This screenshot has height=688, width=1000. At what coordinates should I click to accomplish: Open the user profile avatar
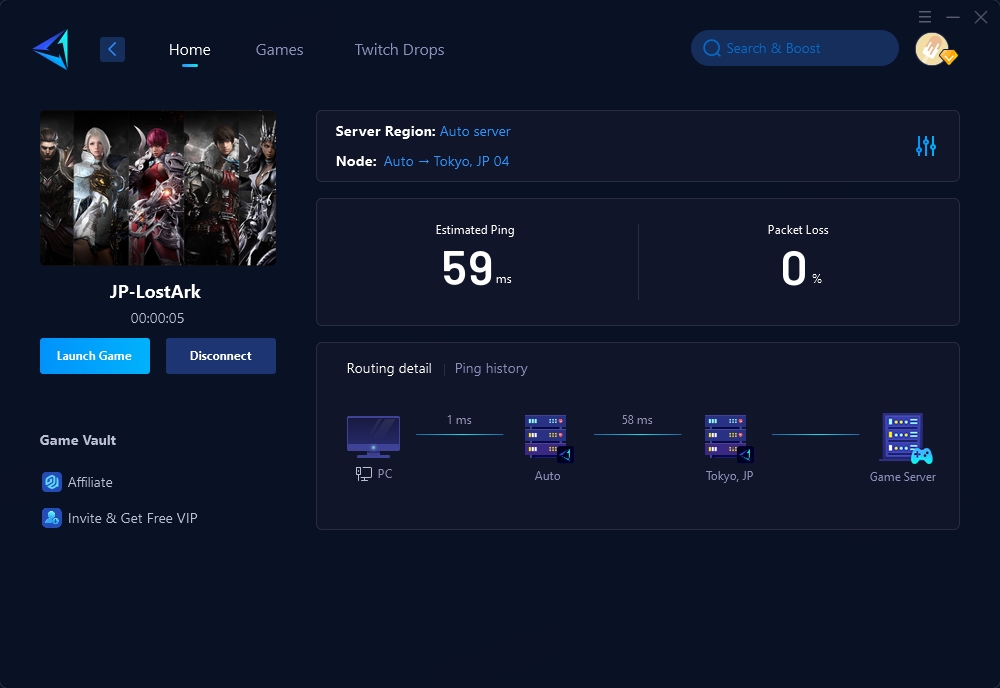tap(933, 49)
